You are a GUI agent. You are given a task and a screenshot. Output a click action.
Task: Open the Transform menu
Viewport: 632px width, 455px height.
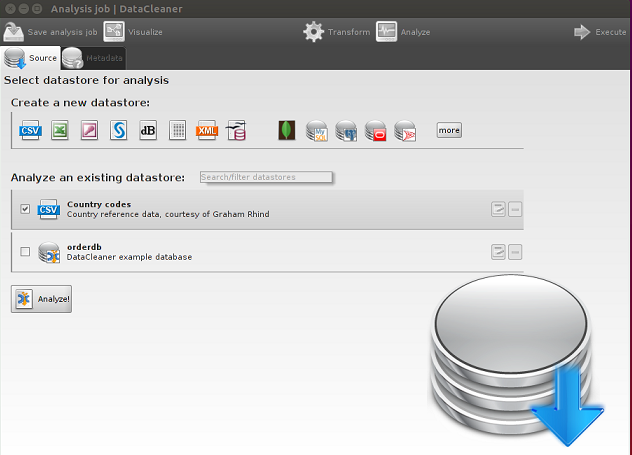tap(337, 32)
